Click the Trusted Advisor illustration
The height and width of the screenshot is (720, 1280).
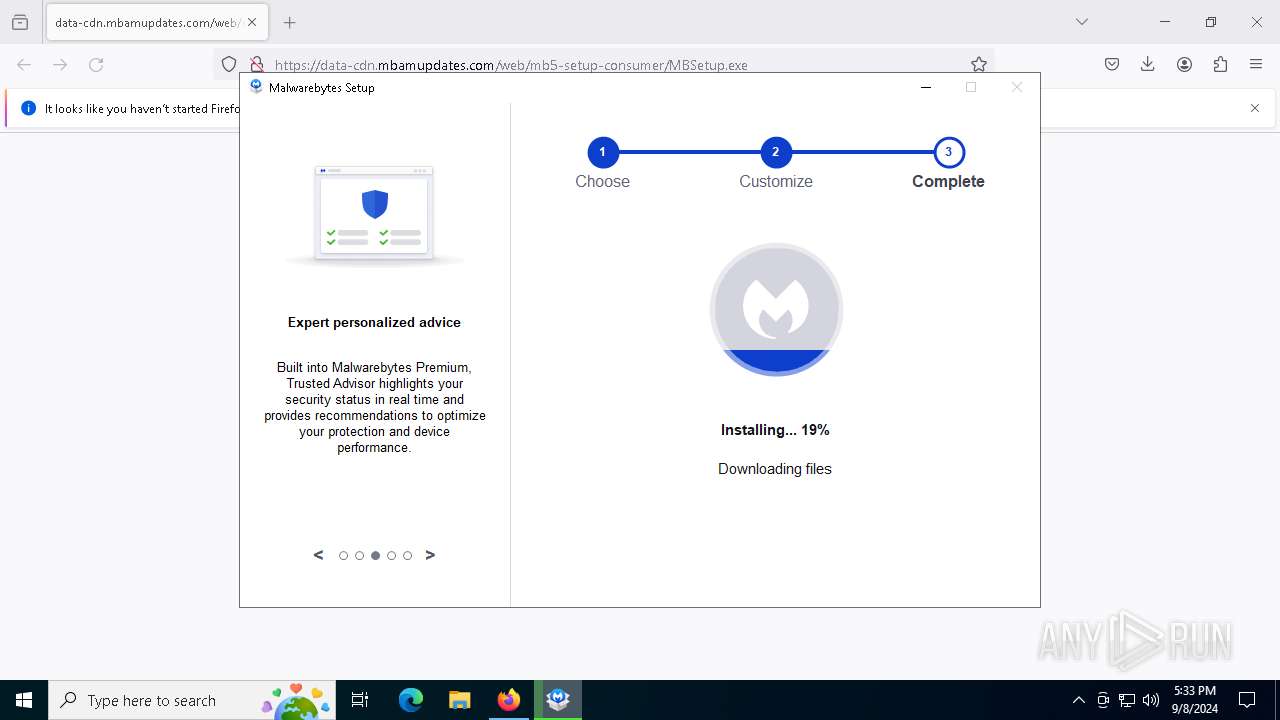tap(374, 216)
